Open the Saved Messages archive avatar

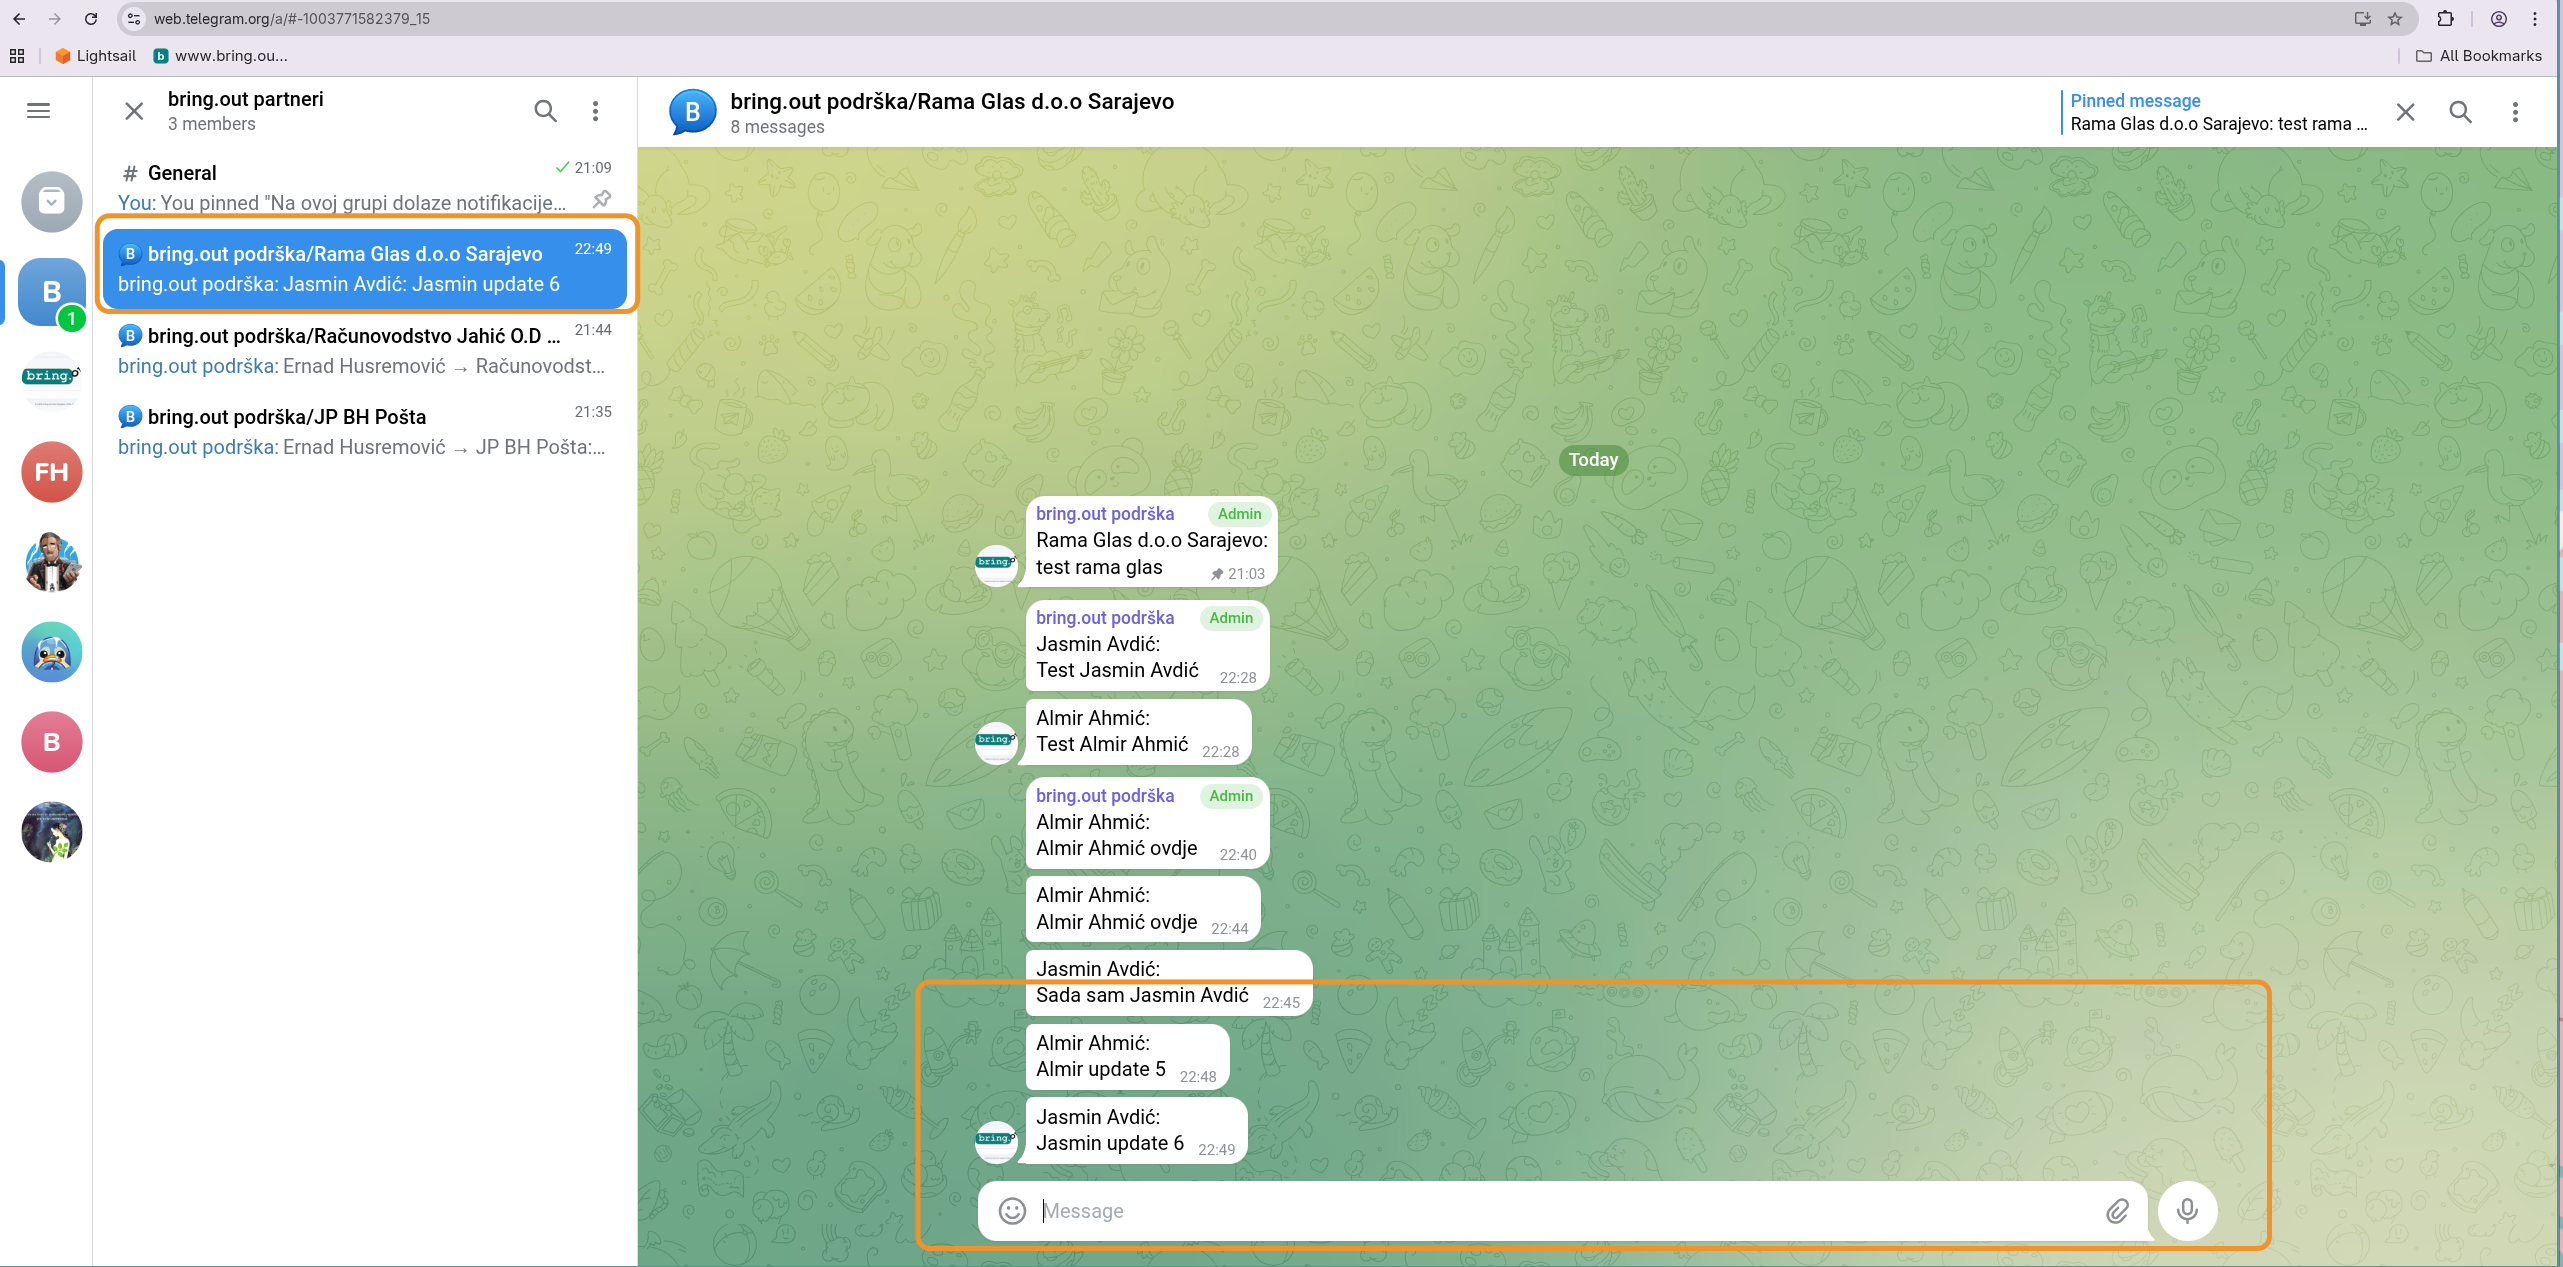click(52, 202)
